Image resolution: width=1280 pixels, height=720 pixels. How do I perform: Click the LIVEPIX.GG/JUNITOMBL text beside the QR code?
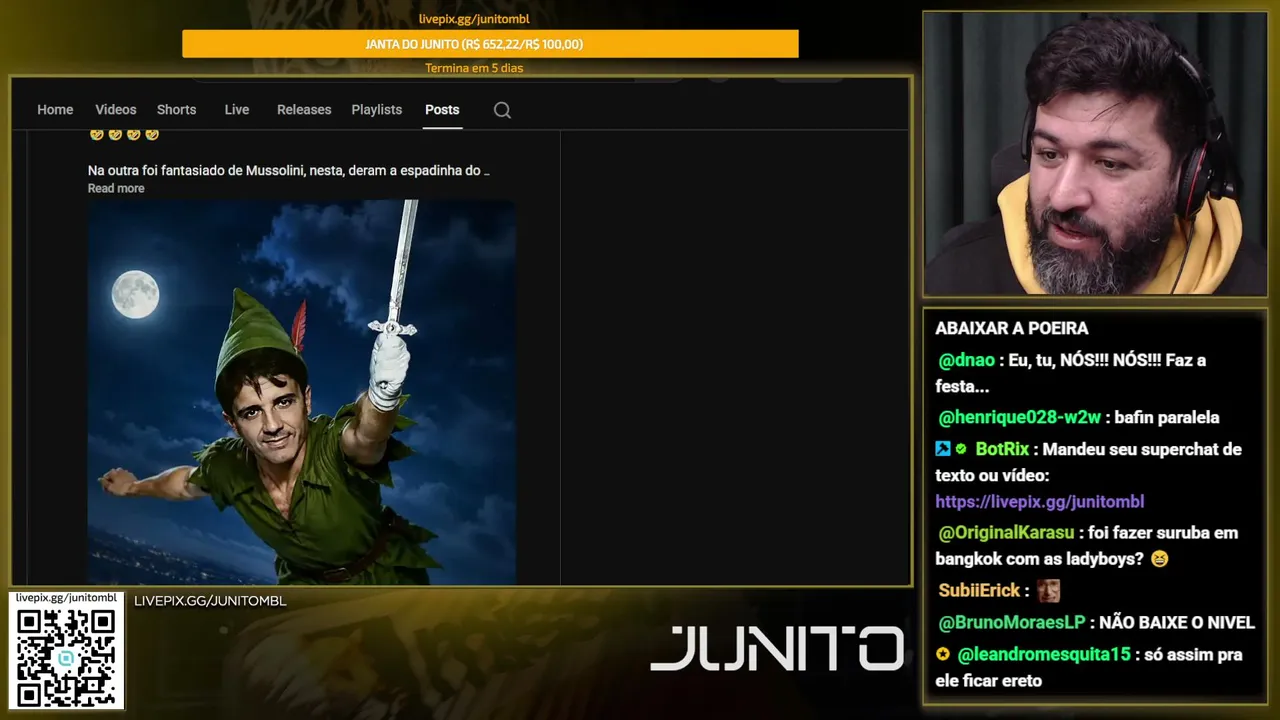coord(210,601)
